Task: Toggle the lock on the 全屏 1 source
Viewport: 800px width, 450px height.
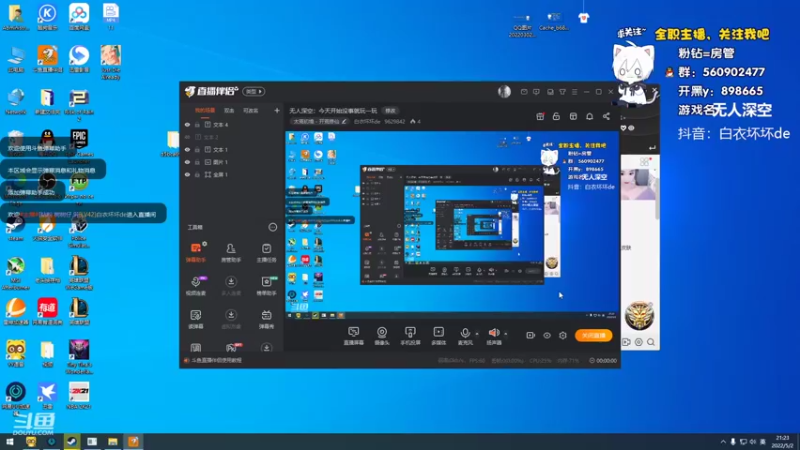Action: [x=197, y=174]
